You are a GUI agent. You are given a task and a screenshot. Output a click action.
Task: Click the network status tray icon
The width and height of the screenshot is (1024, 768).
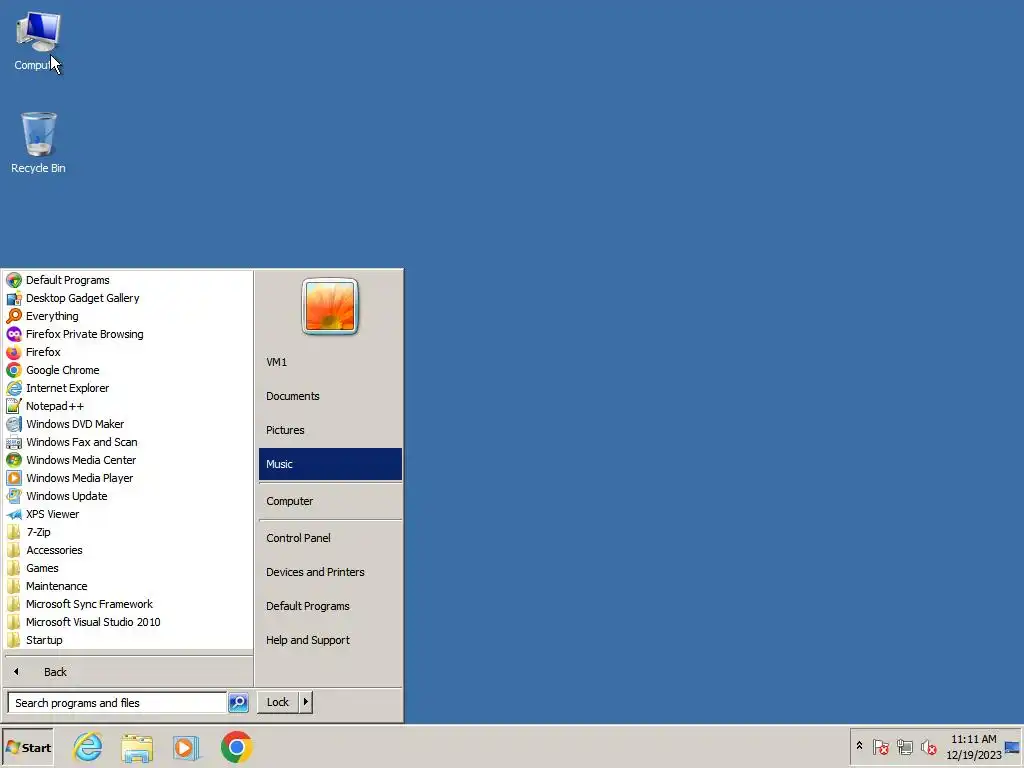[x=904, y=746]
